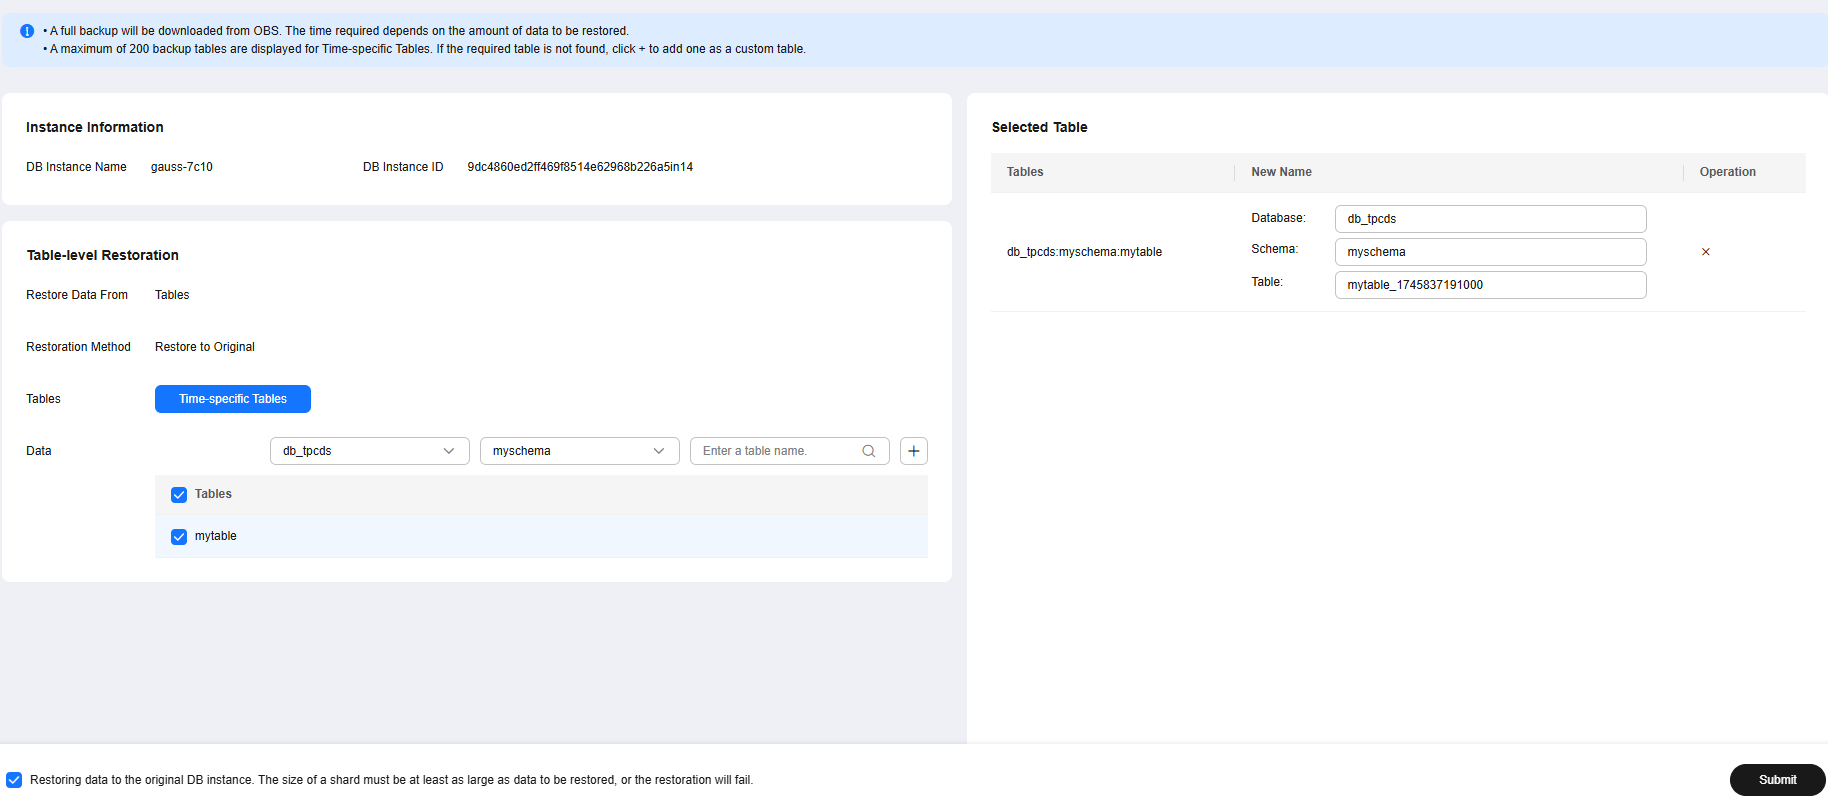Select the Time-specific Tables button
The width and height of the screenshot is (1828, 805).
(233, 399)
